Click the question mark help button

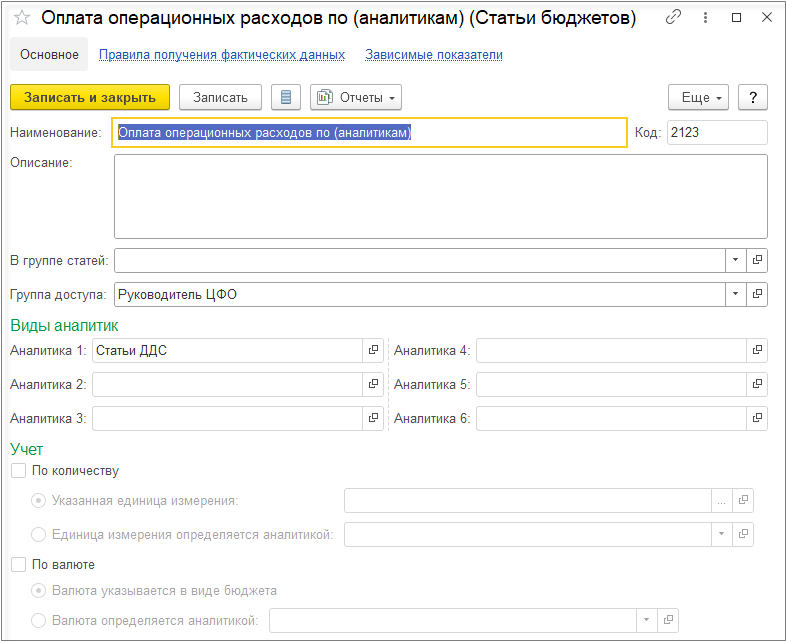[752, 97]
